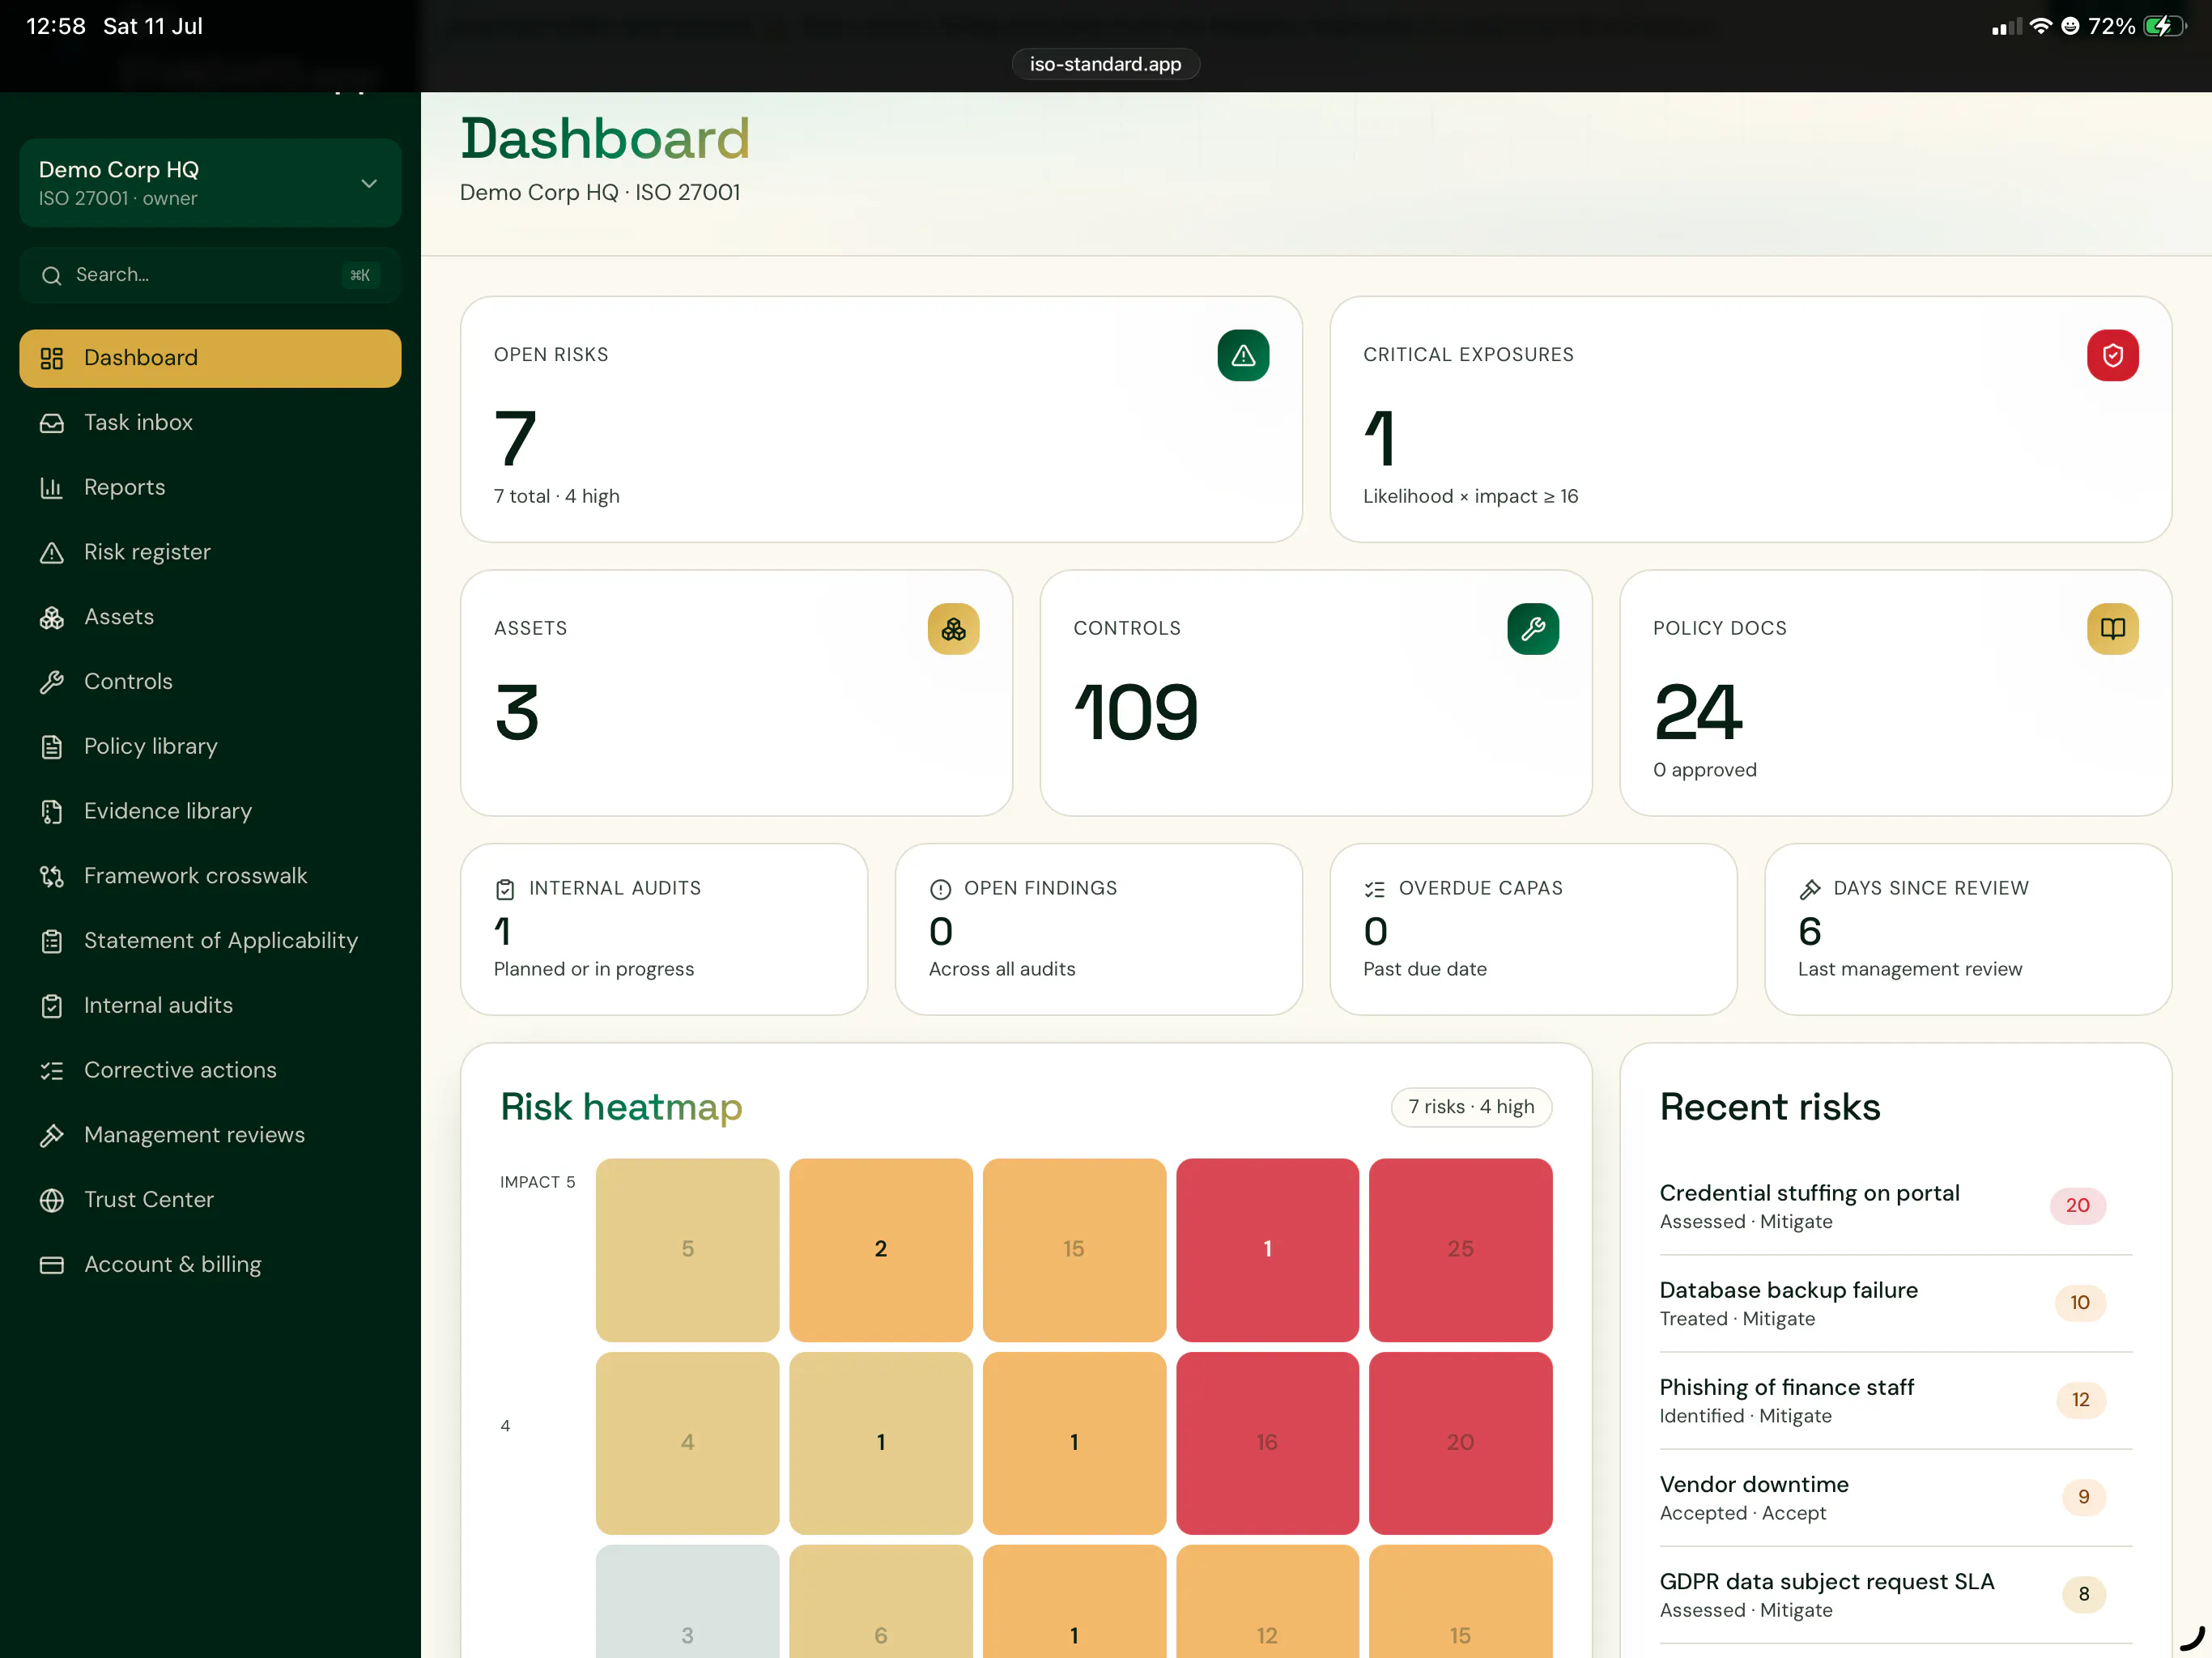Click the 'Likelihood × impact ≥ 16' caption
2212x1658 pixels.
1470,497
